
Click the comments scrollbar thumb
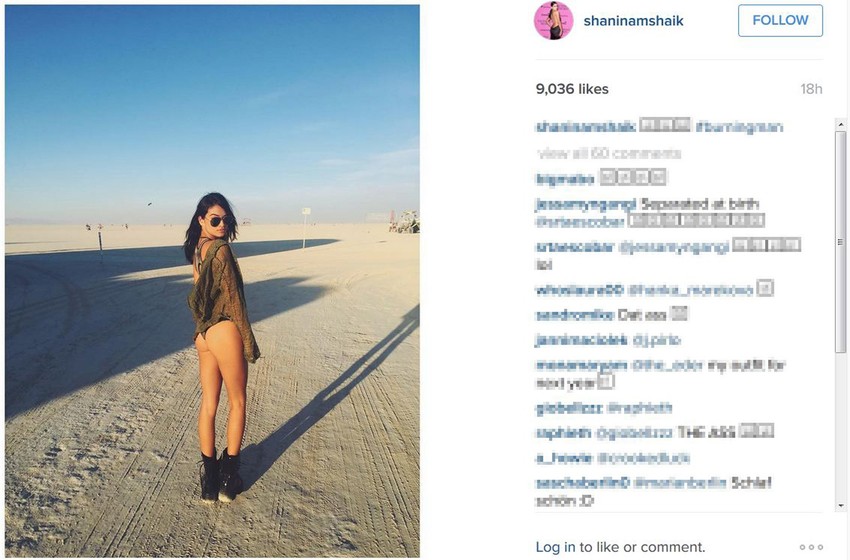point(841,241)
